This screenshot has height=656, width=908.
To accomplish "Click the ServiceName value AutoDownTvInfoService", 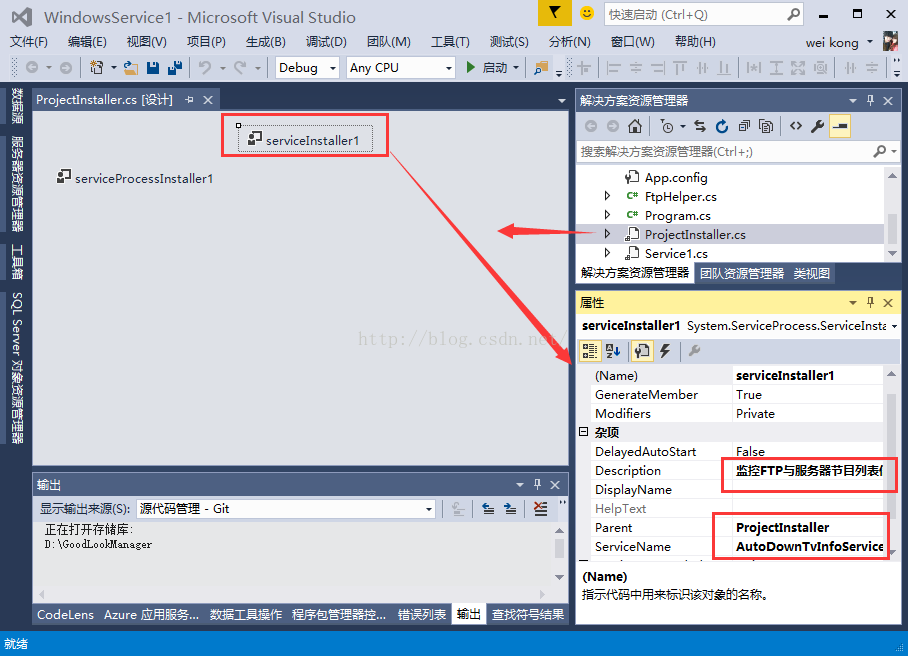I will 809,546.
